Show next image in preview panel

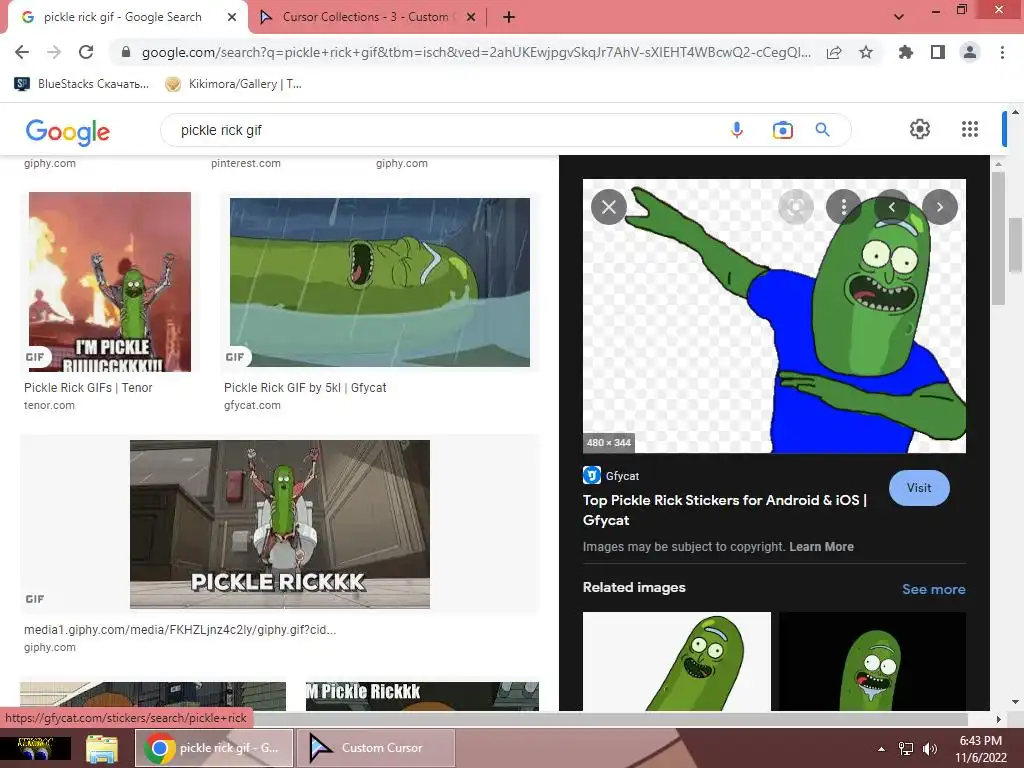click(x=940, y=207)
